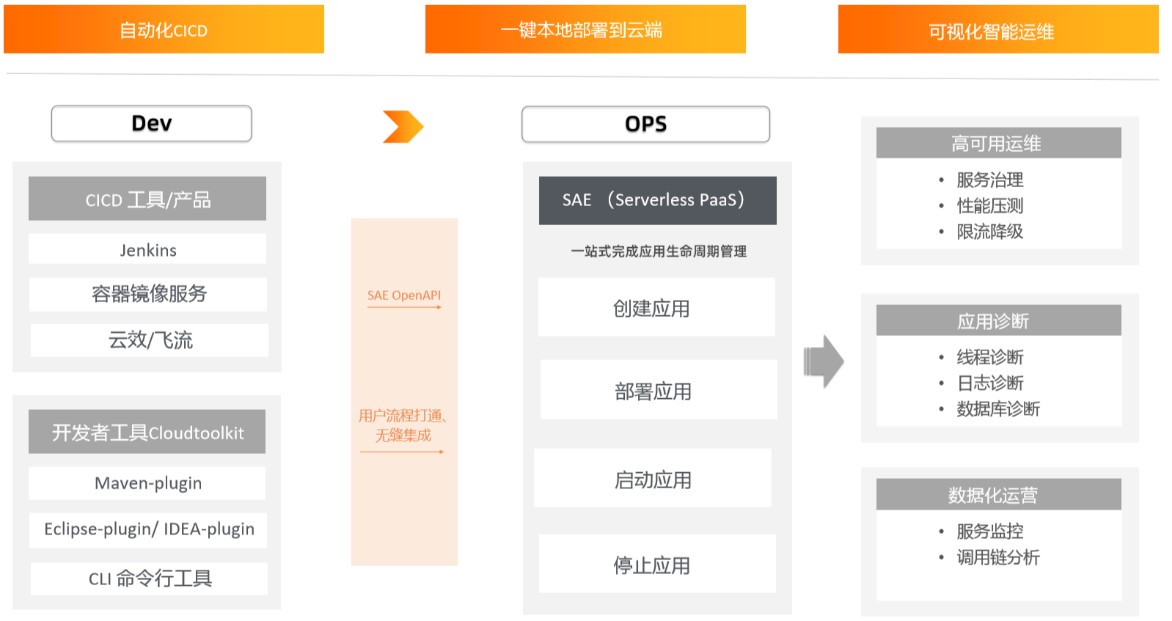Click the 高可用运维 panel header
The height and width of the screenshot is (621, 1172).
[997, 142]
